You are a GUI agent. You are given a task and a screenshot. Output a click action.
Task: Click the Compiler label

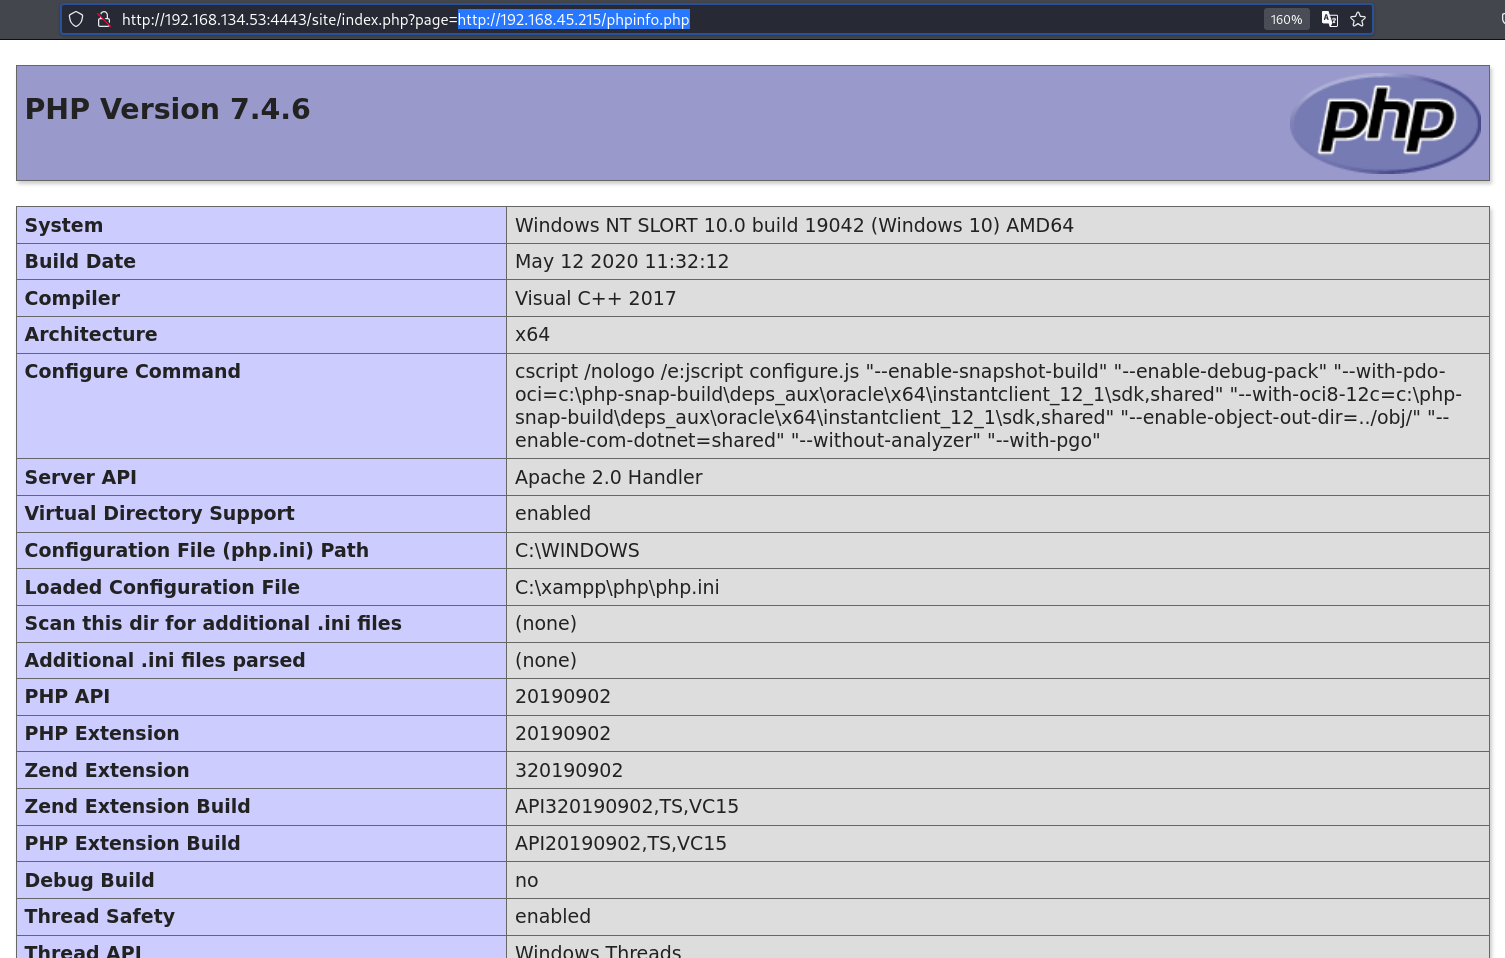point(72,298)
